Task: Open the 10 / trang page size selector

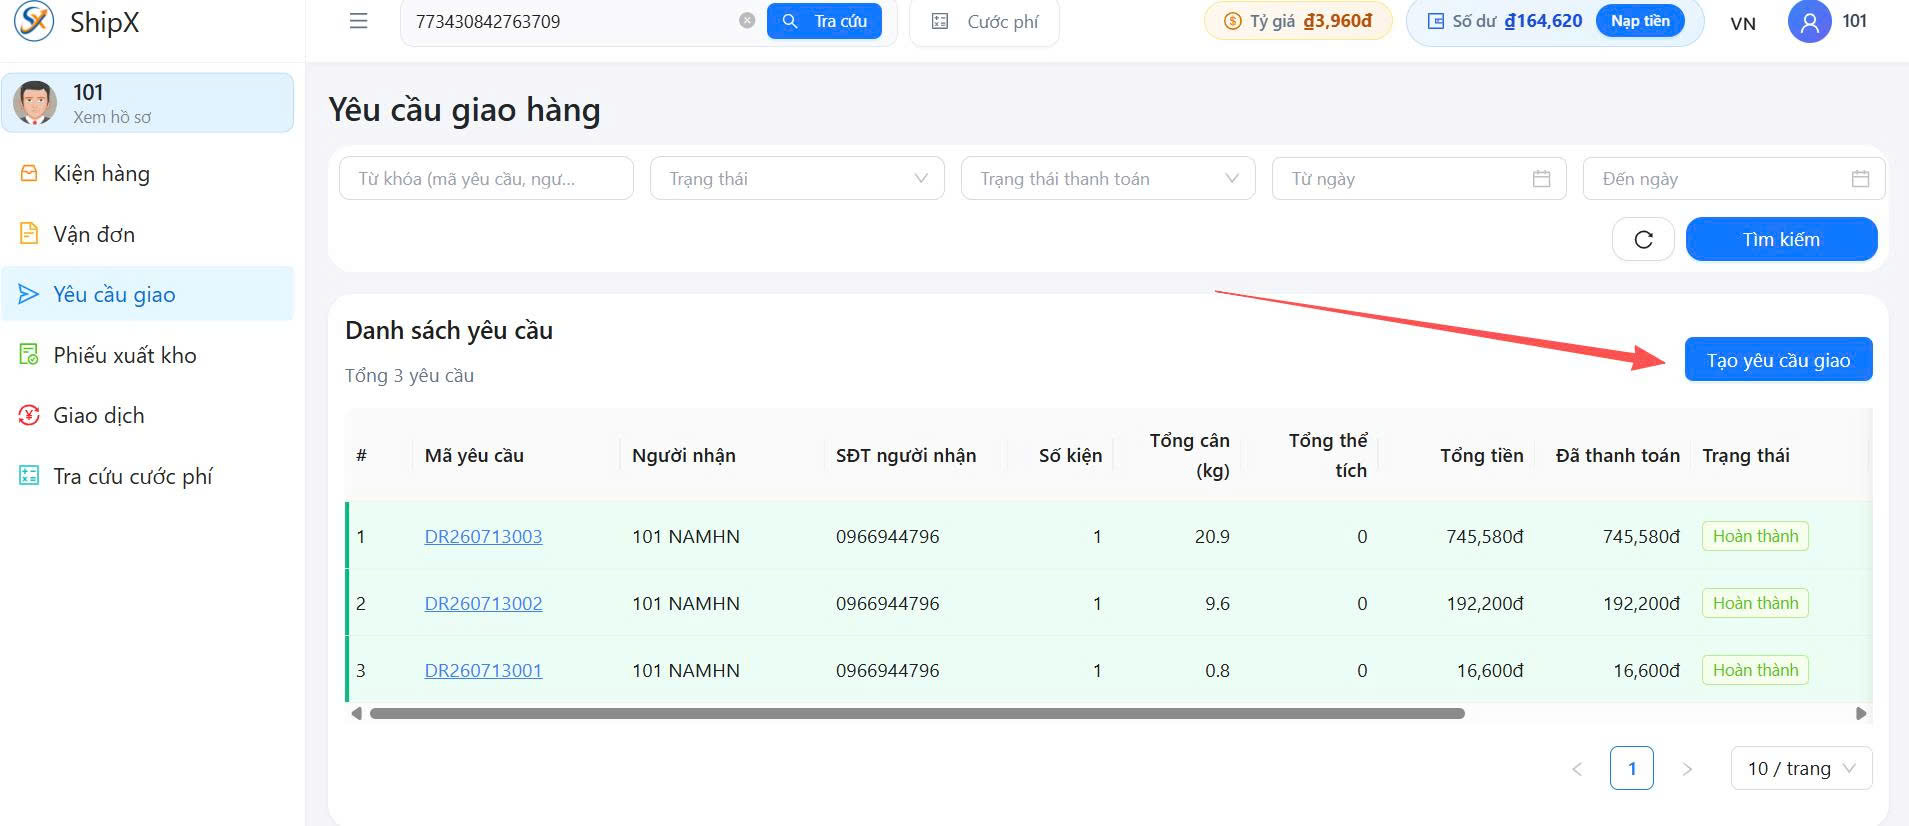Action: (1801, 769)
